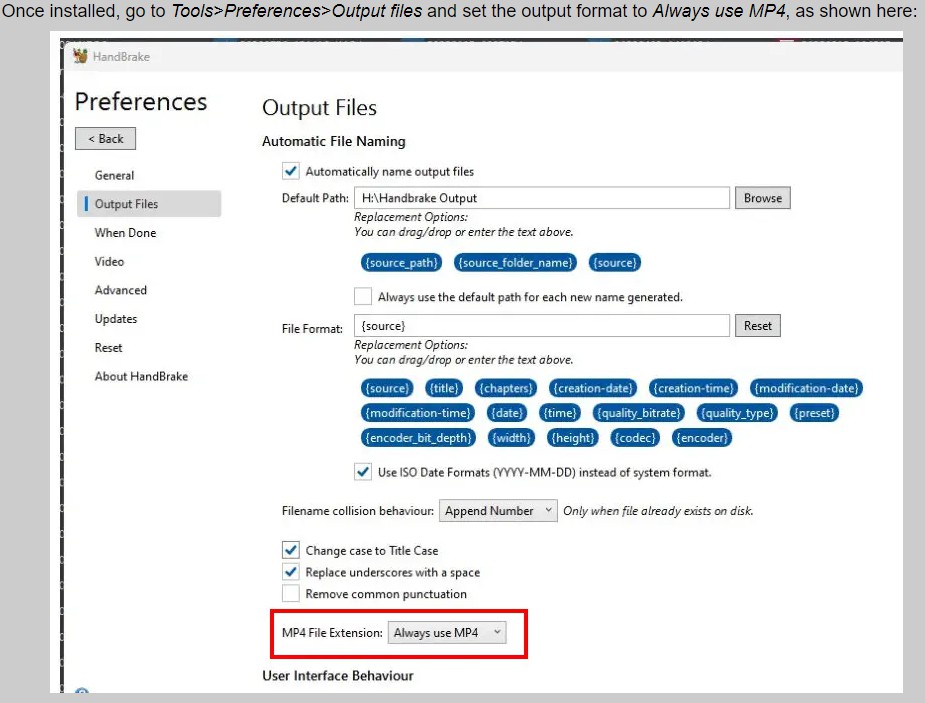Toggle Change case to Title Case
The image size is (925, 703).
[291, 550]
